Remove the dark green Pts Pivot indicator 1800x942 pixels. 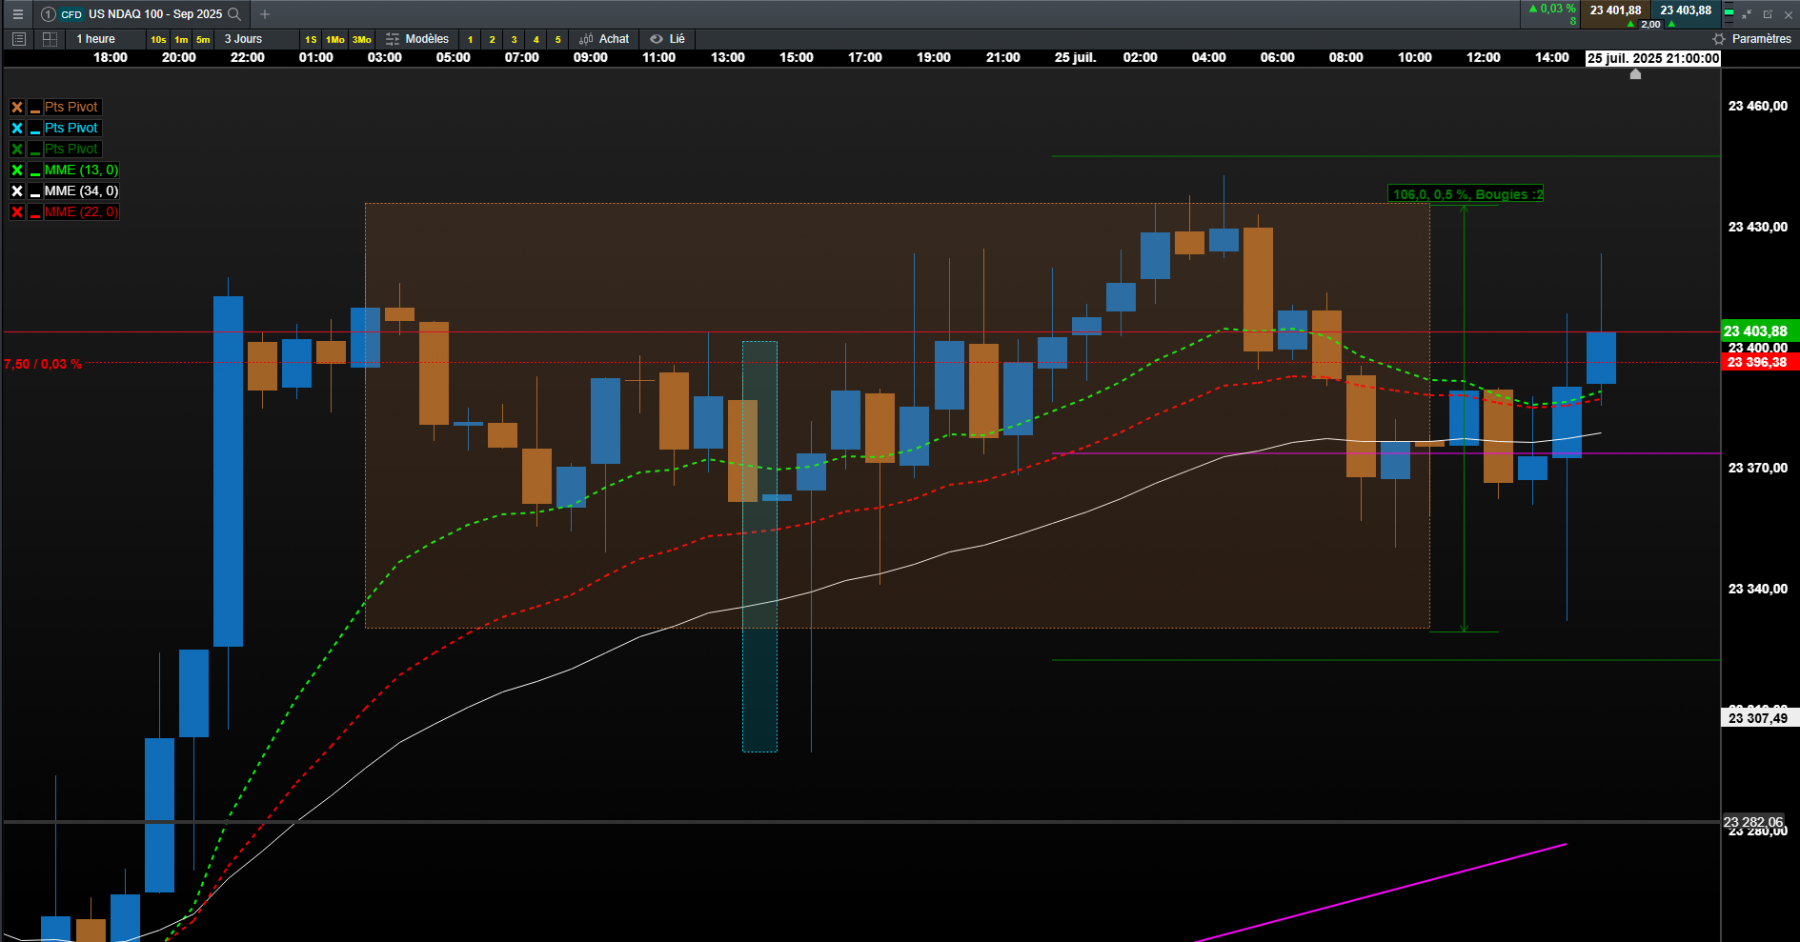click(17, 149)
